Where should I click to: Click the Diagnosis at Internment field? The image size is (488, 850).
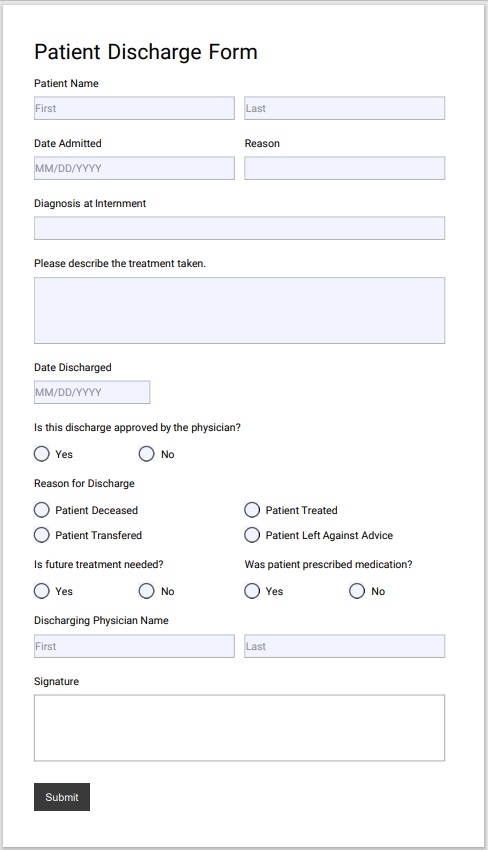(239, 228)
